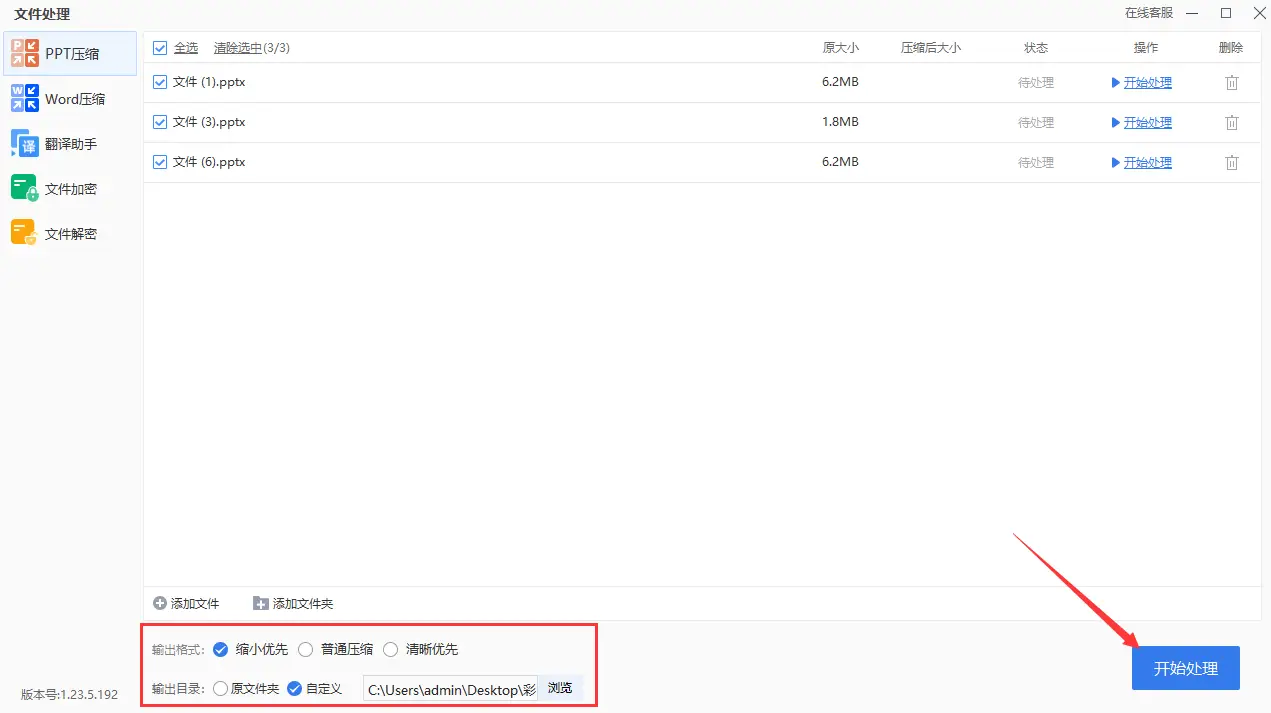
Task: Click the blue 开始处理 button
Action: point(1185,668)
